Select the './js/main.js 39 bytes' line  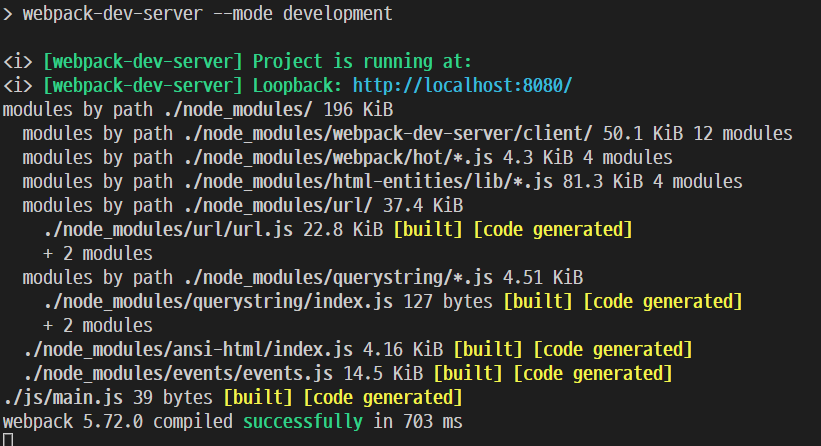coord(232,398)
